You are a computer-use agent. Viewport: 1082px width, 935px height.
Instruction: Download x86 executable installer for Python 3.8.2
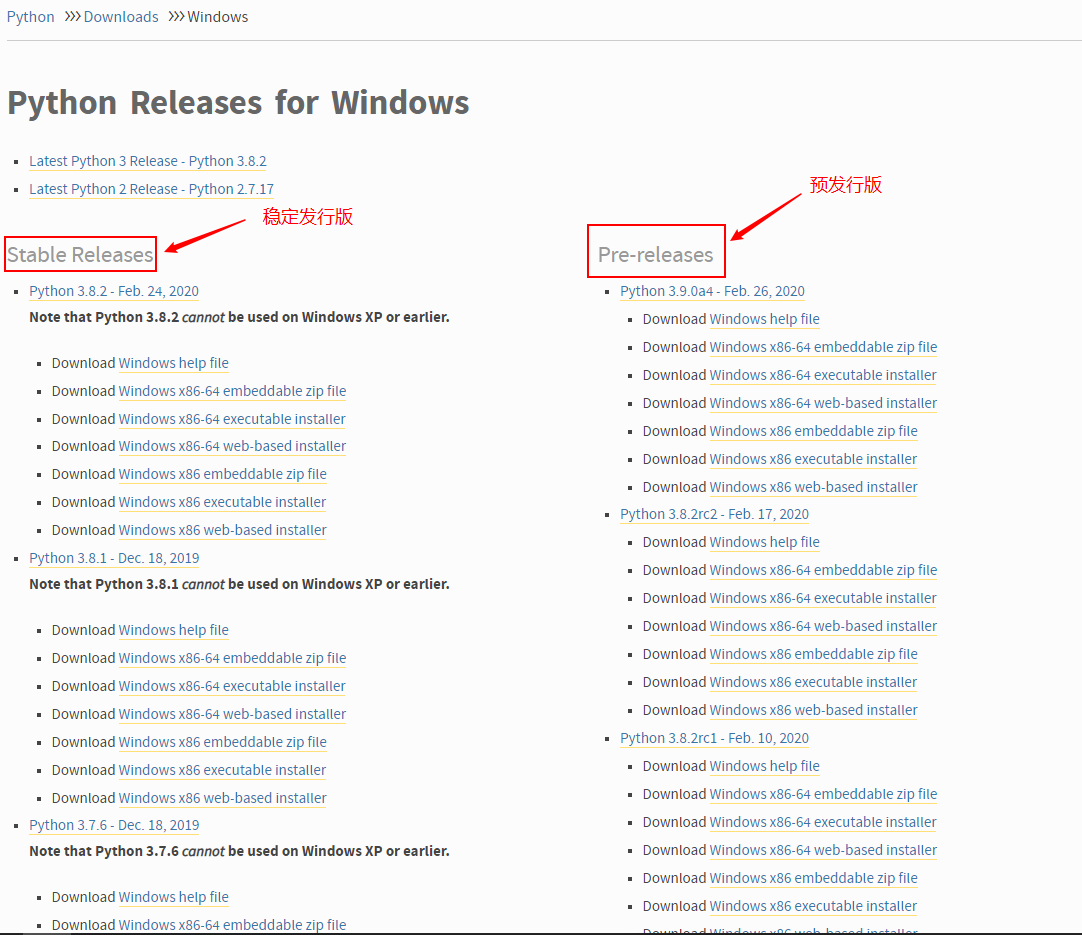click(222, 502)
